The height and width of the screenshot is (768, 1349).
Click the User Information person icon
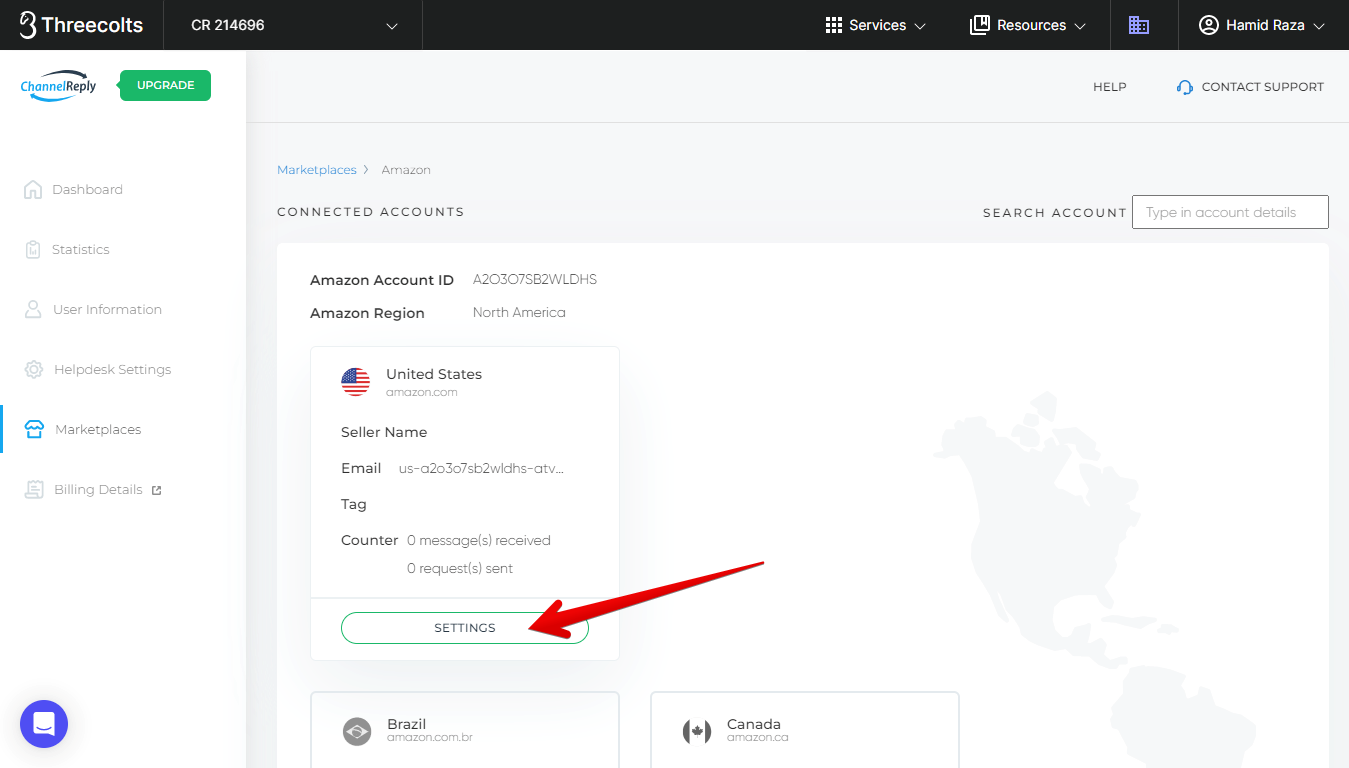tap(33, 309)
